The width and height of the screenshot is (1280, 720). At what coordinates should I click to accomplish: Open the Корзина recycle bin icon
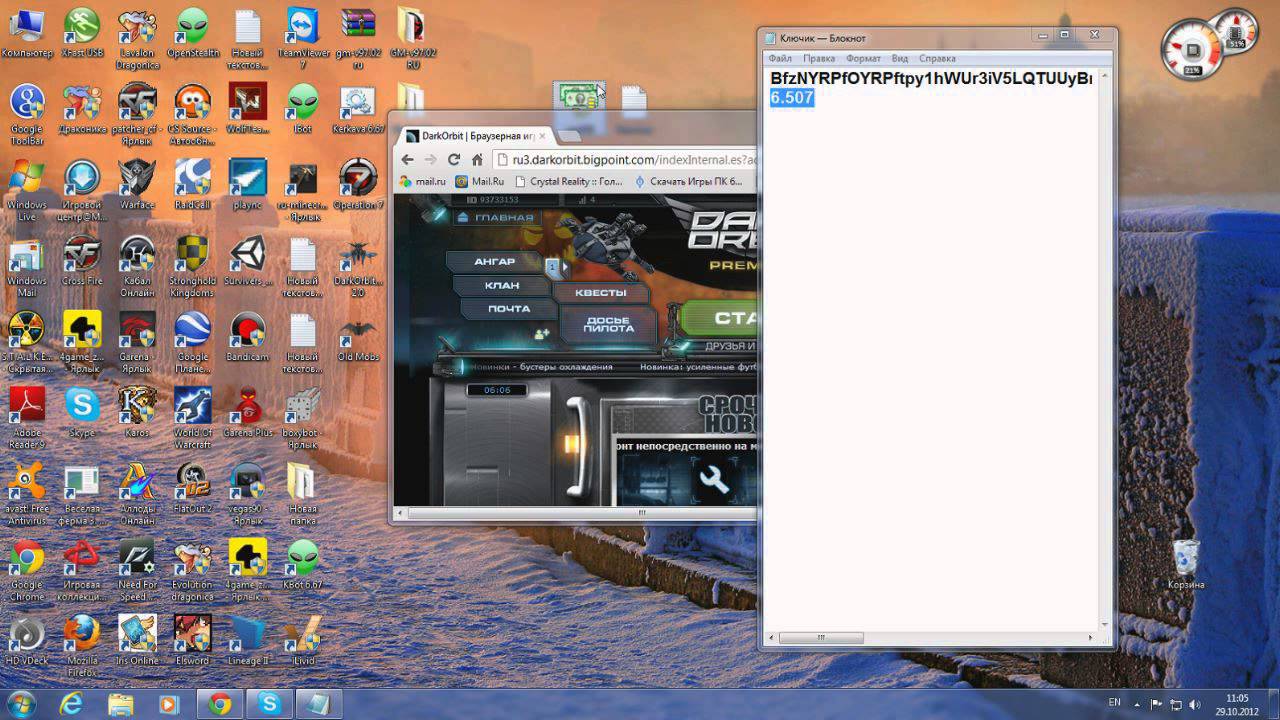click(x=1186, y=564)
